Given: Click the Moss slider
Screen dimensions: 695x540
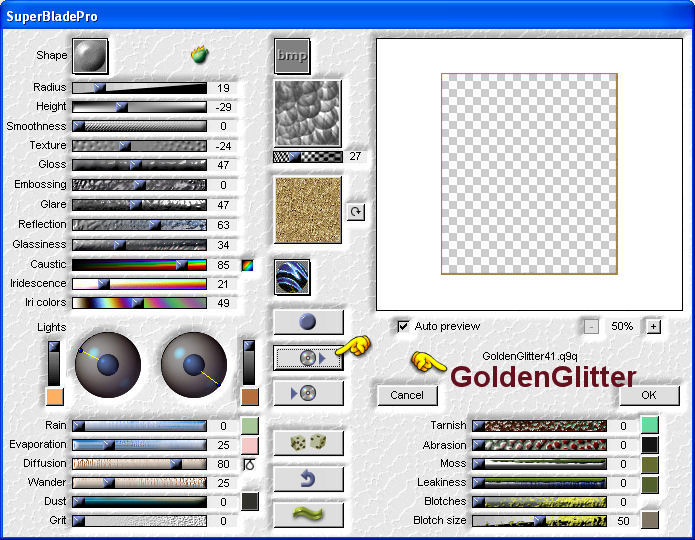Looking at the screenshot, I should click(x=539, y=464).
